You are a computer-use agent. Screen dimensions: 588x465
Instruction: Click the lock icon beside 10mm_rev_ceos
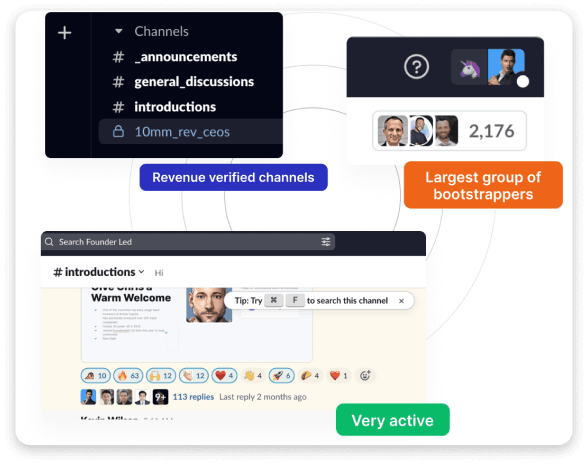[x=118, y=131]
